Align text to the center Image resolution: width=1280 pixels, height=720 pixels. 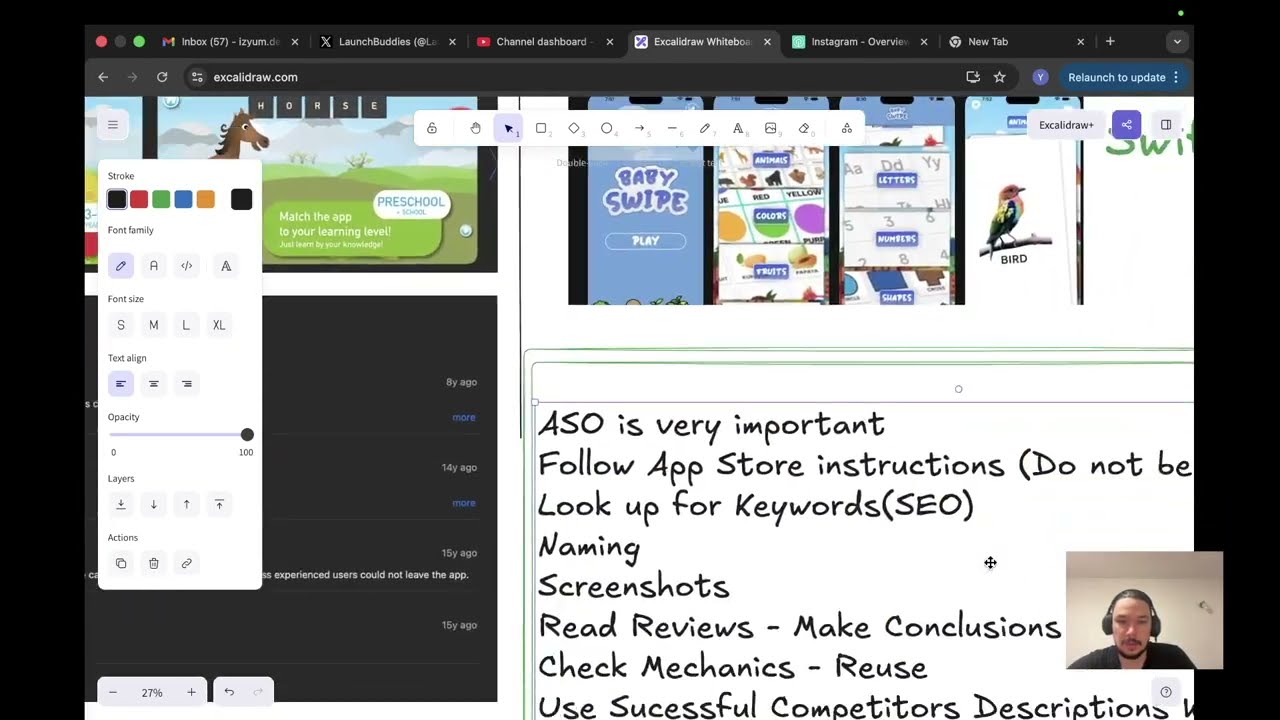154,384
